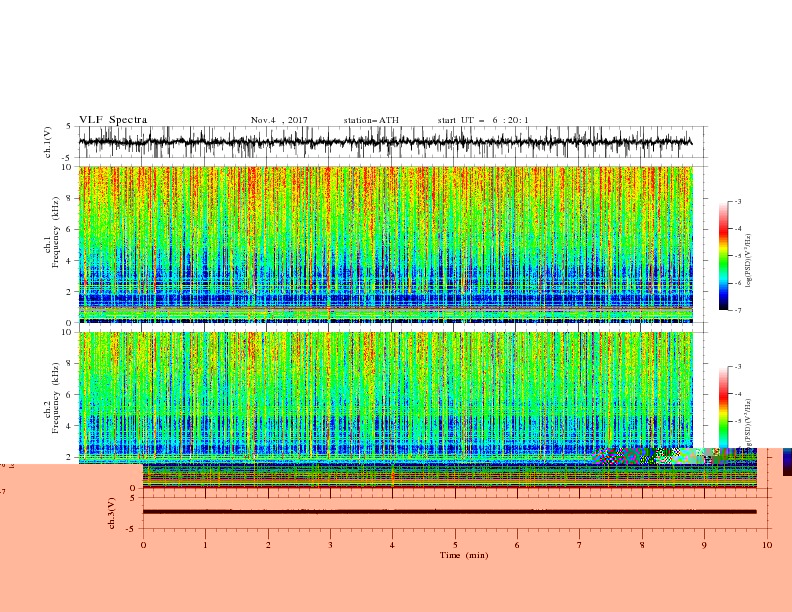The image size is (792, 612).
Task: Click time axis tick label "7"
Action: tap(579, 545)
